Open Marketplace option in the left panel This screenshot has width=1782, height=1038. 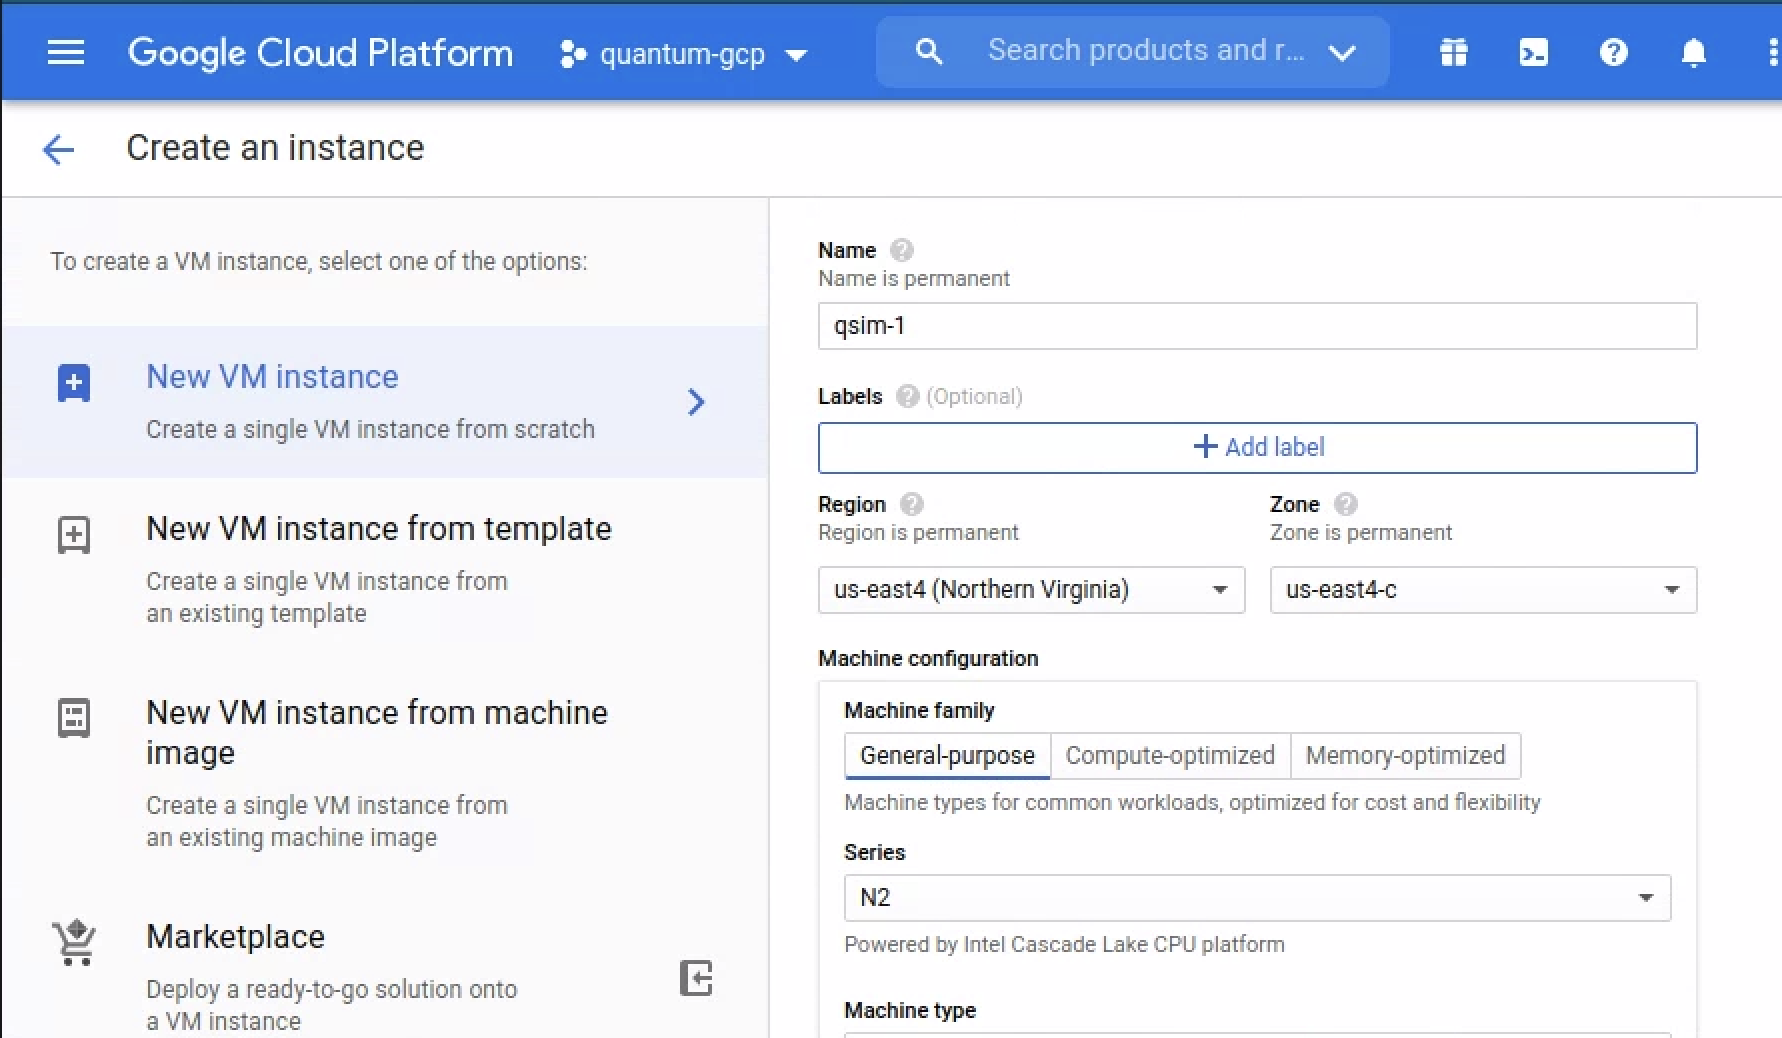pyautogui.click(x=235, y=937)
